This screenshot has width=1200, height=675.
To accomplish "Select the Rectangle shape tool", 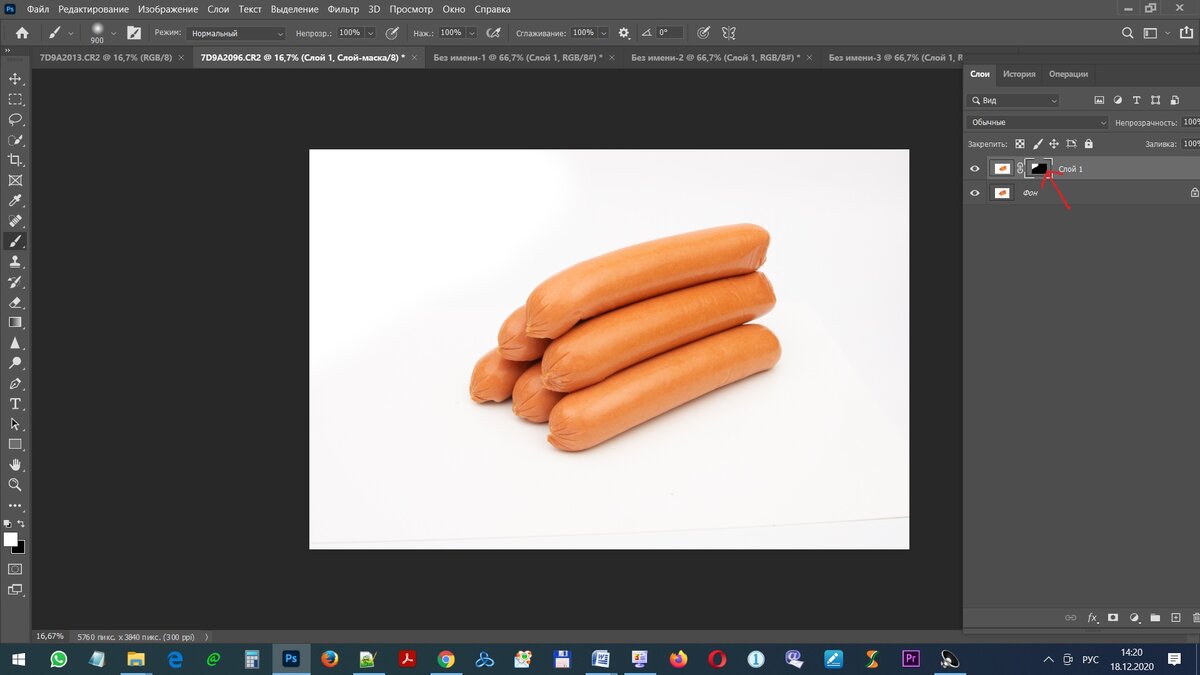I will 15,444.
